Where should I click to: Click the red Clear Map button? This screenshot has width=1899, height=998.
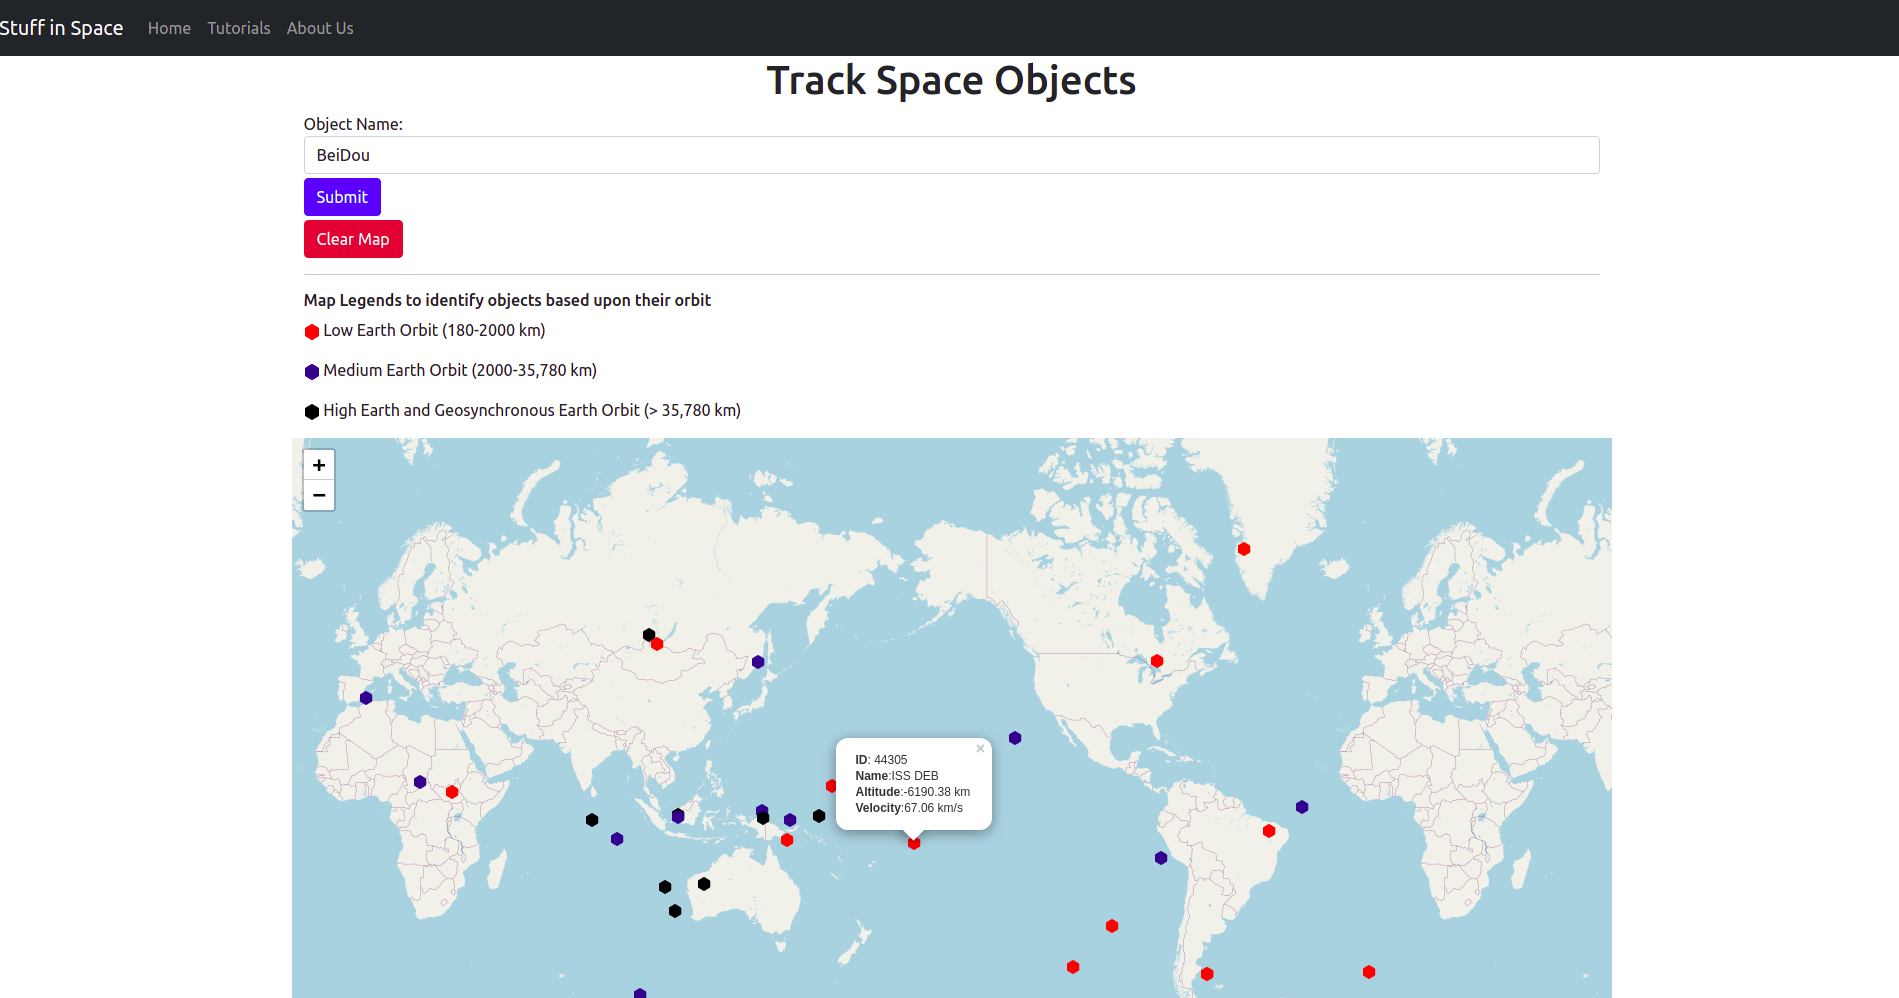[353, 239]
